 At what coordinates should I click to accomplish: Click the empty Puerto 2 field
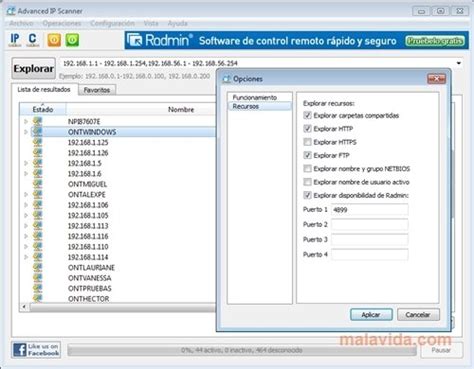click(x=370, y=225)
